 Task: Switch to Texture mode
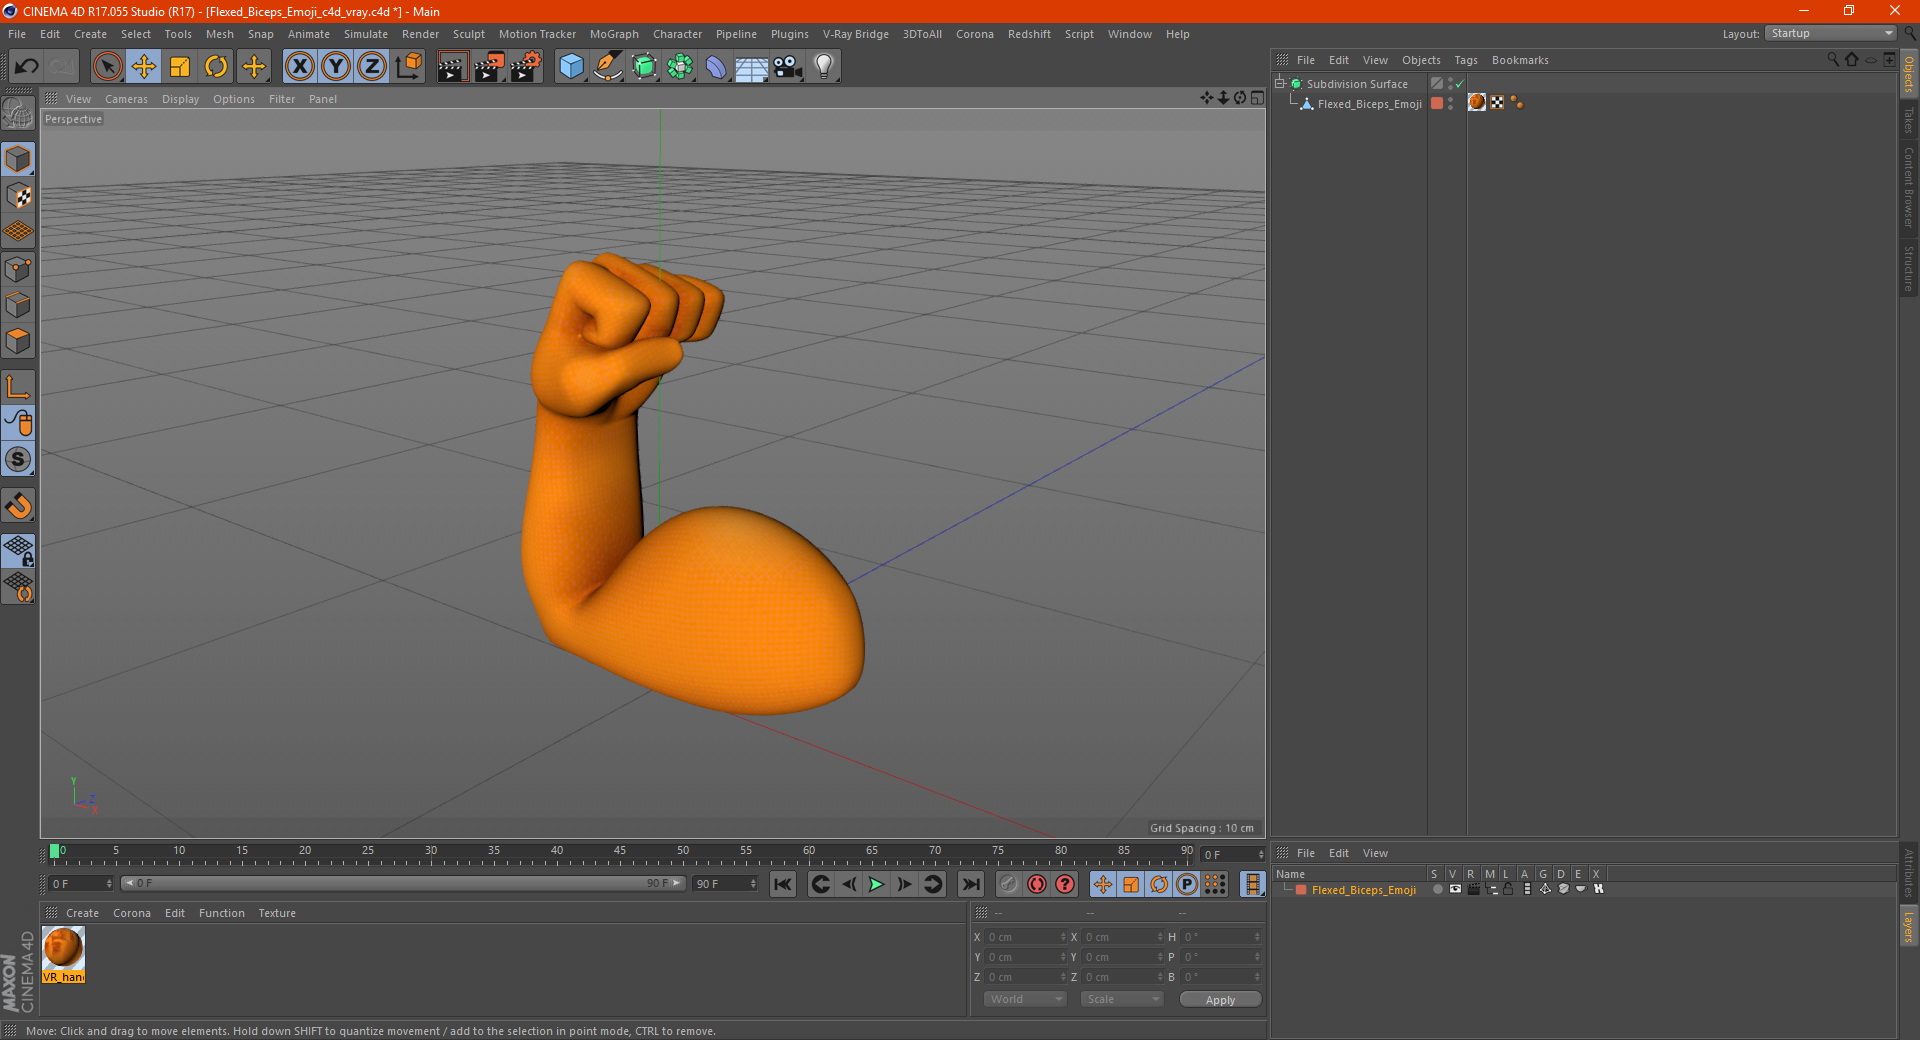tap(18, 196)
